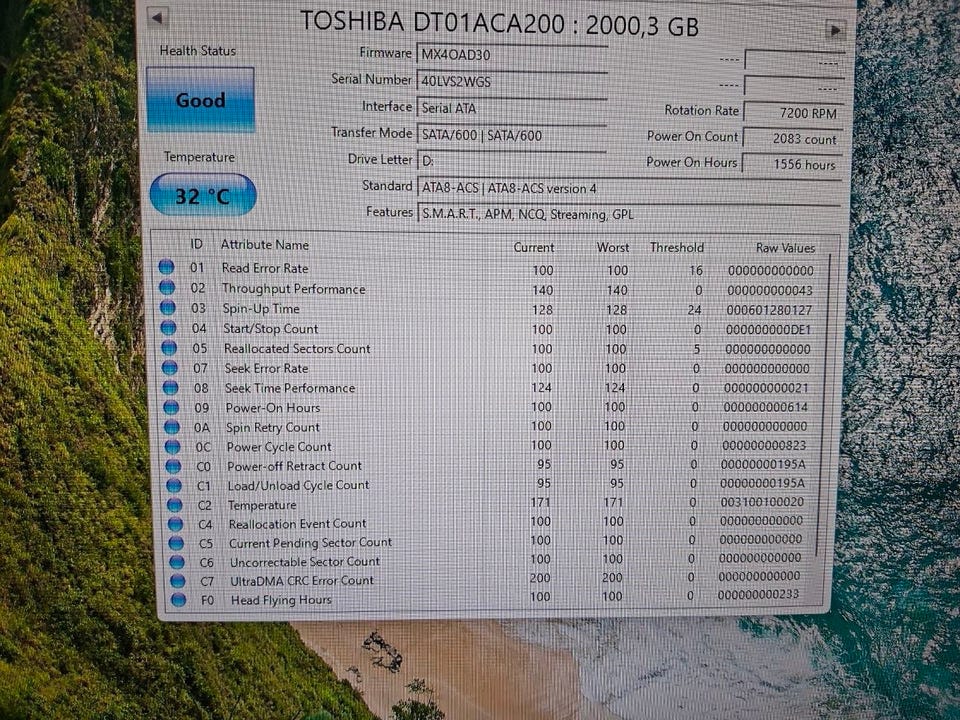
Task: Select the Firmware field MX4OAD30
Action: coord(512,54)
